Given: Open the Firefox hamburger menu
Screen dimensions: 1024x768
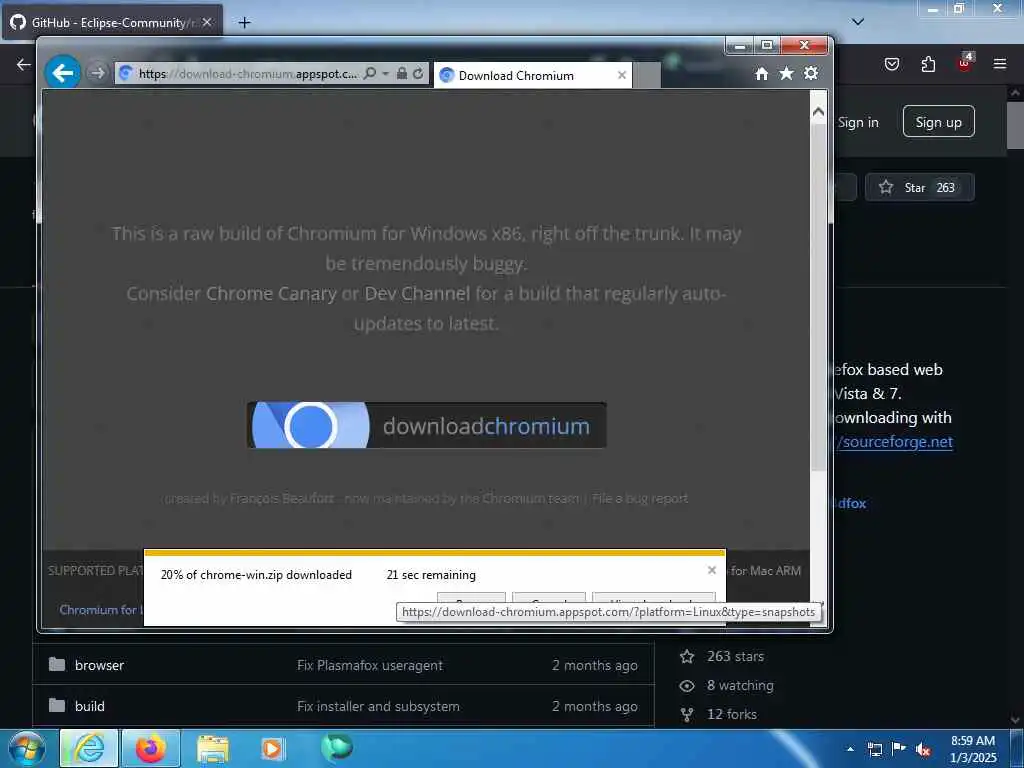Looking at the screenshot, I should click(1000, 64).
